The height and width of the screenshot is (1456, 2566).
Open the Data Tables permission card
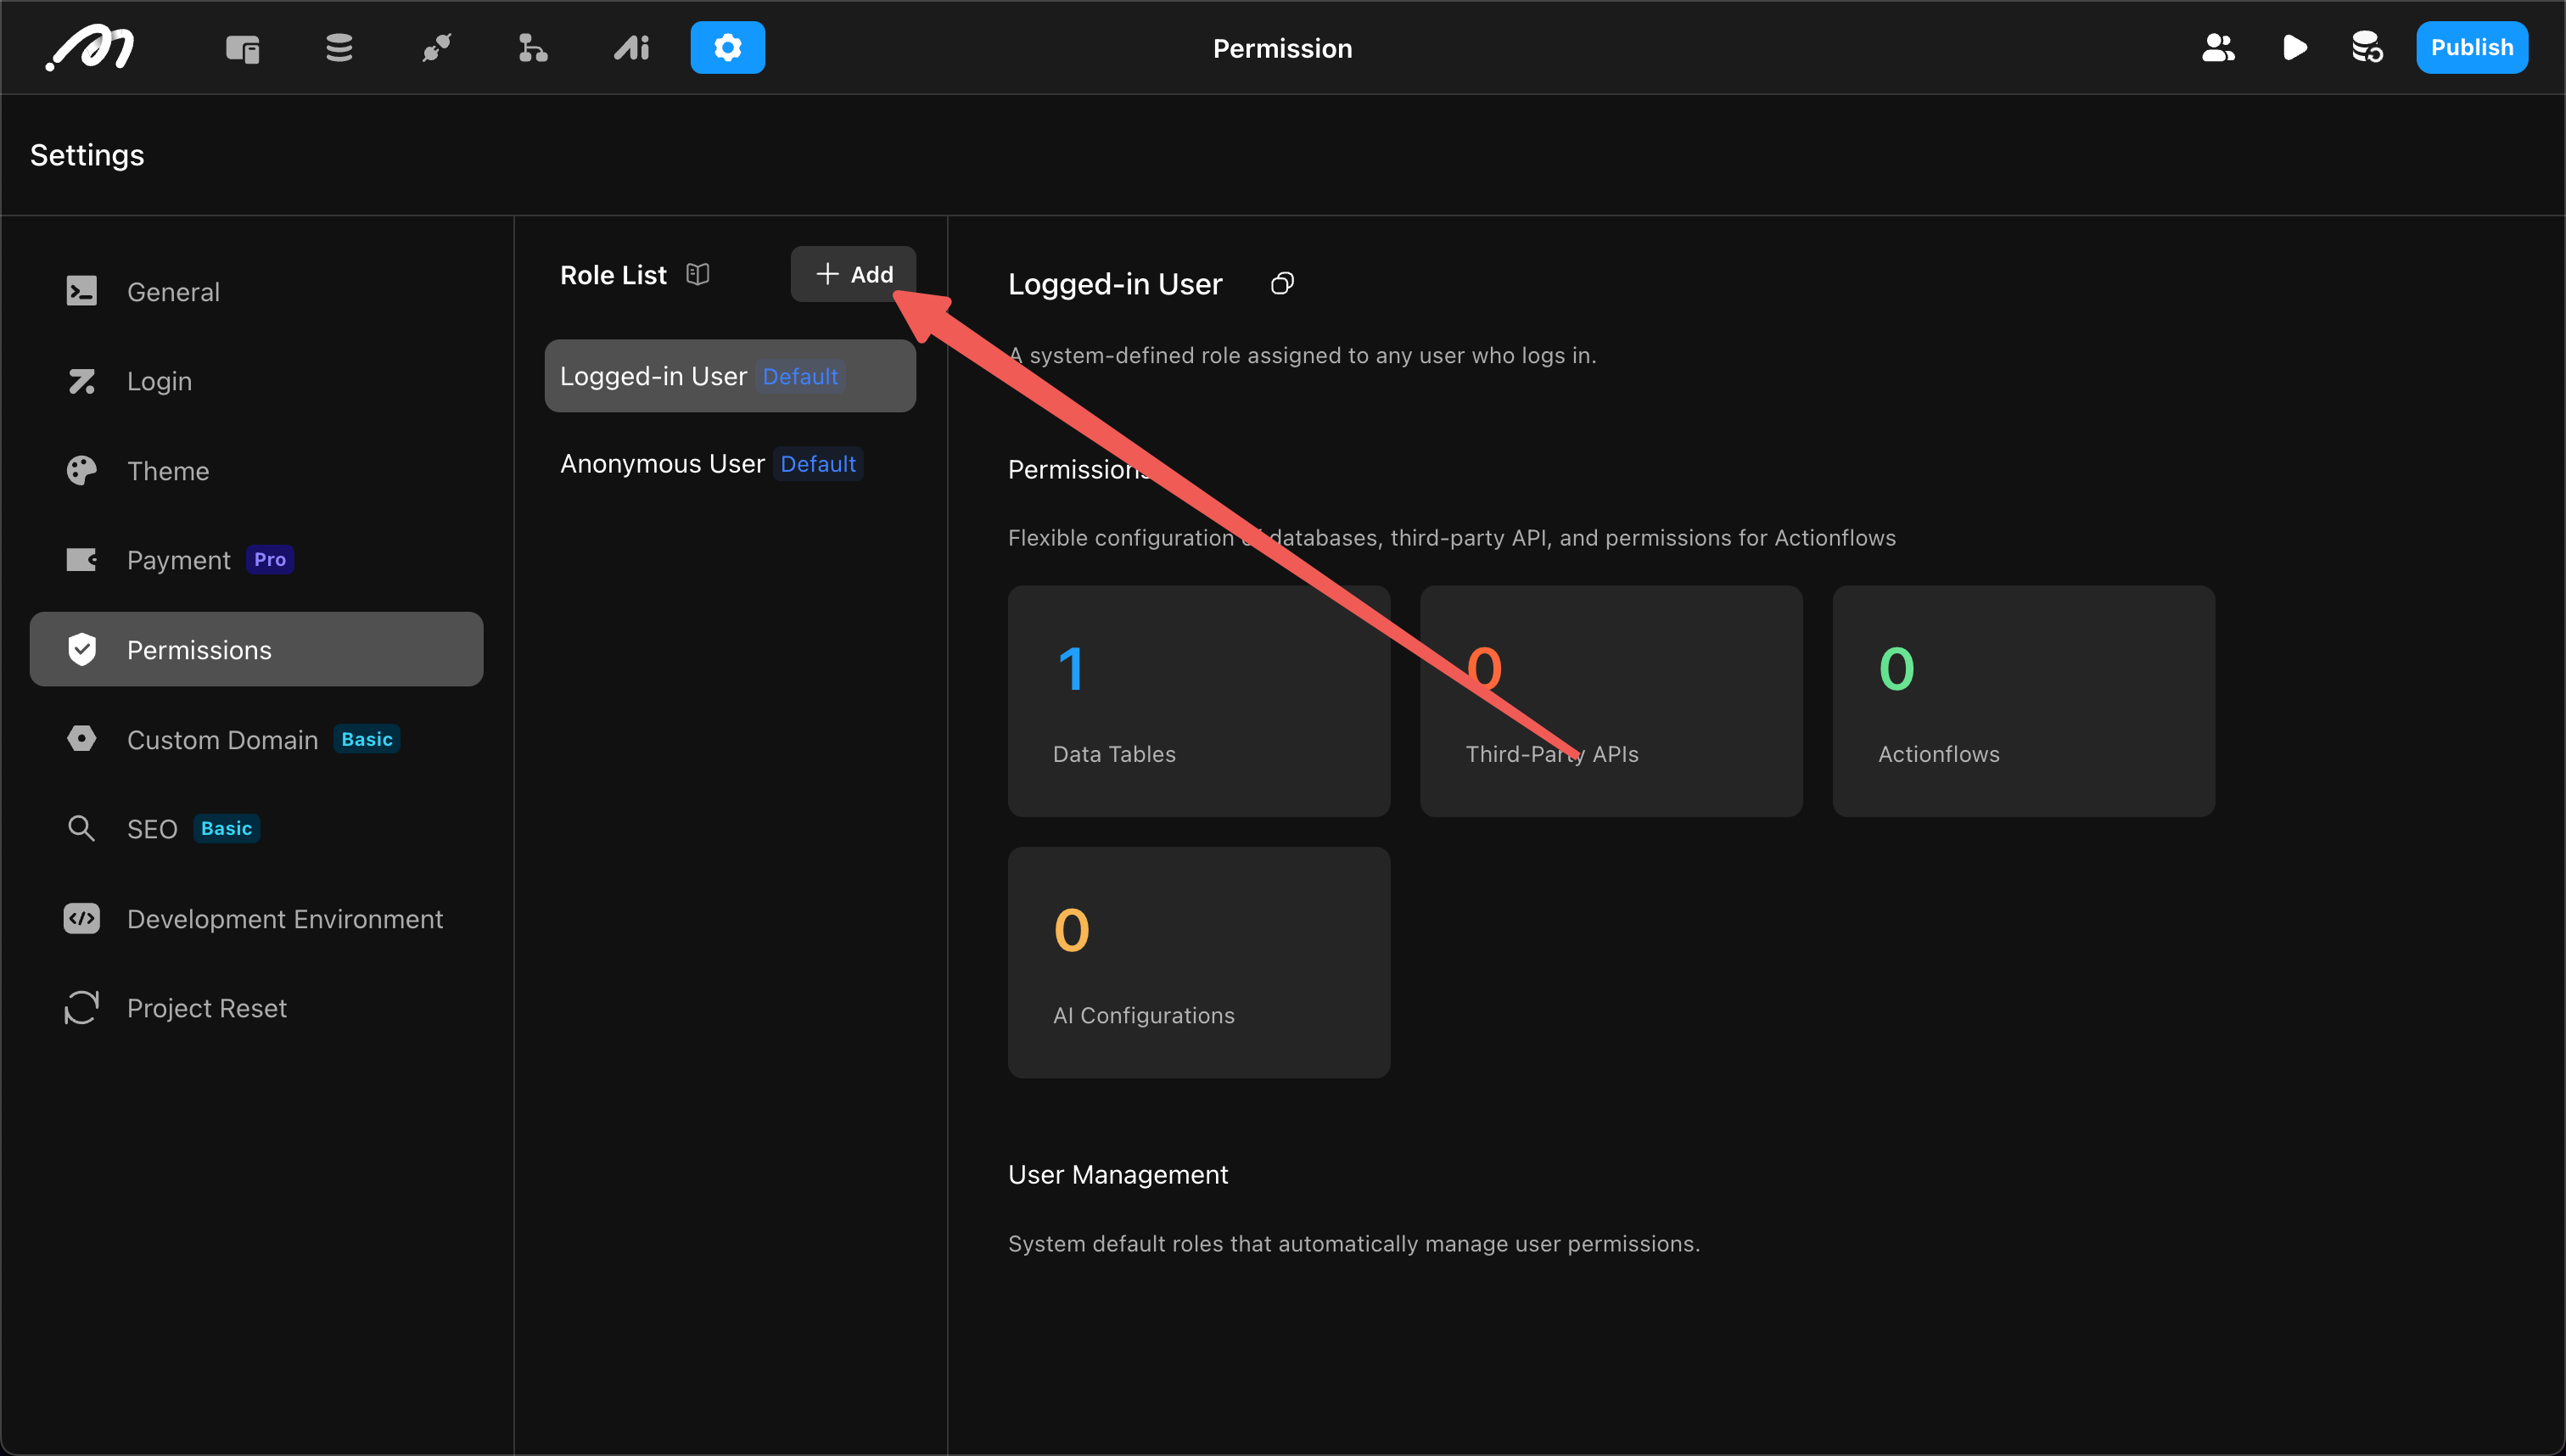pos(1199,701)
